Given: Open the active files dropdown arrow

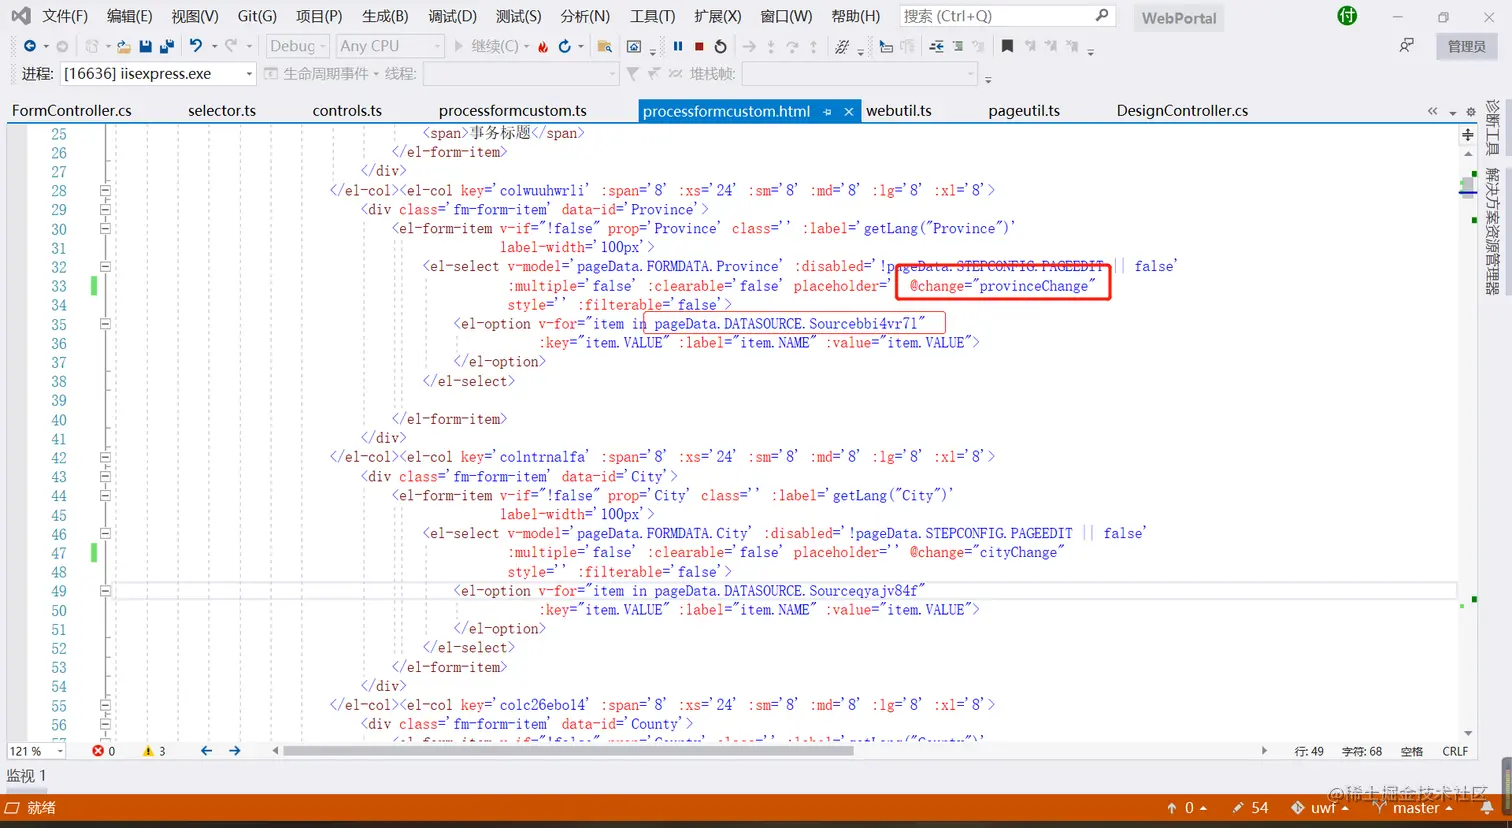Looking at the screenshot, I should tap(1452, 112).
